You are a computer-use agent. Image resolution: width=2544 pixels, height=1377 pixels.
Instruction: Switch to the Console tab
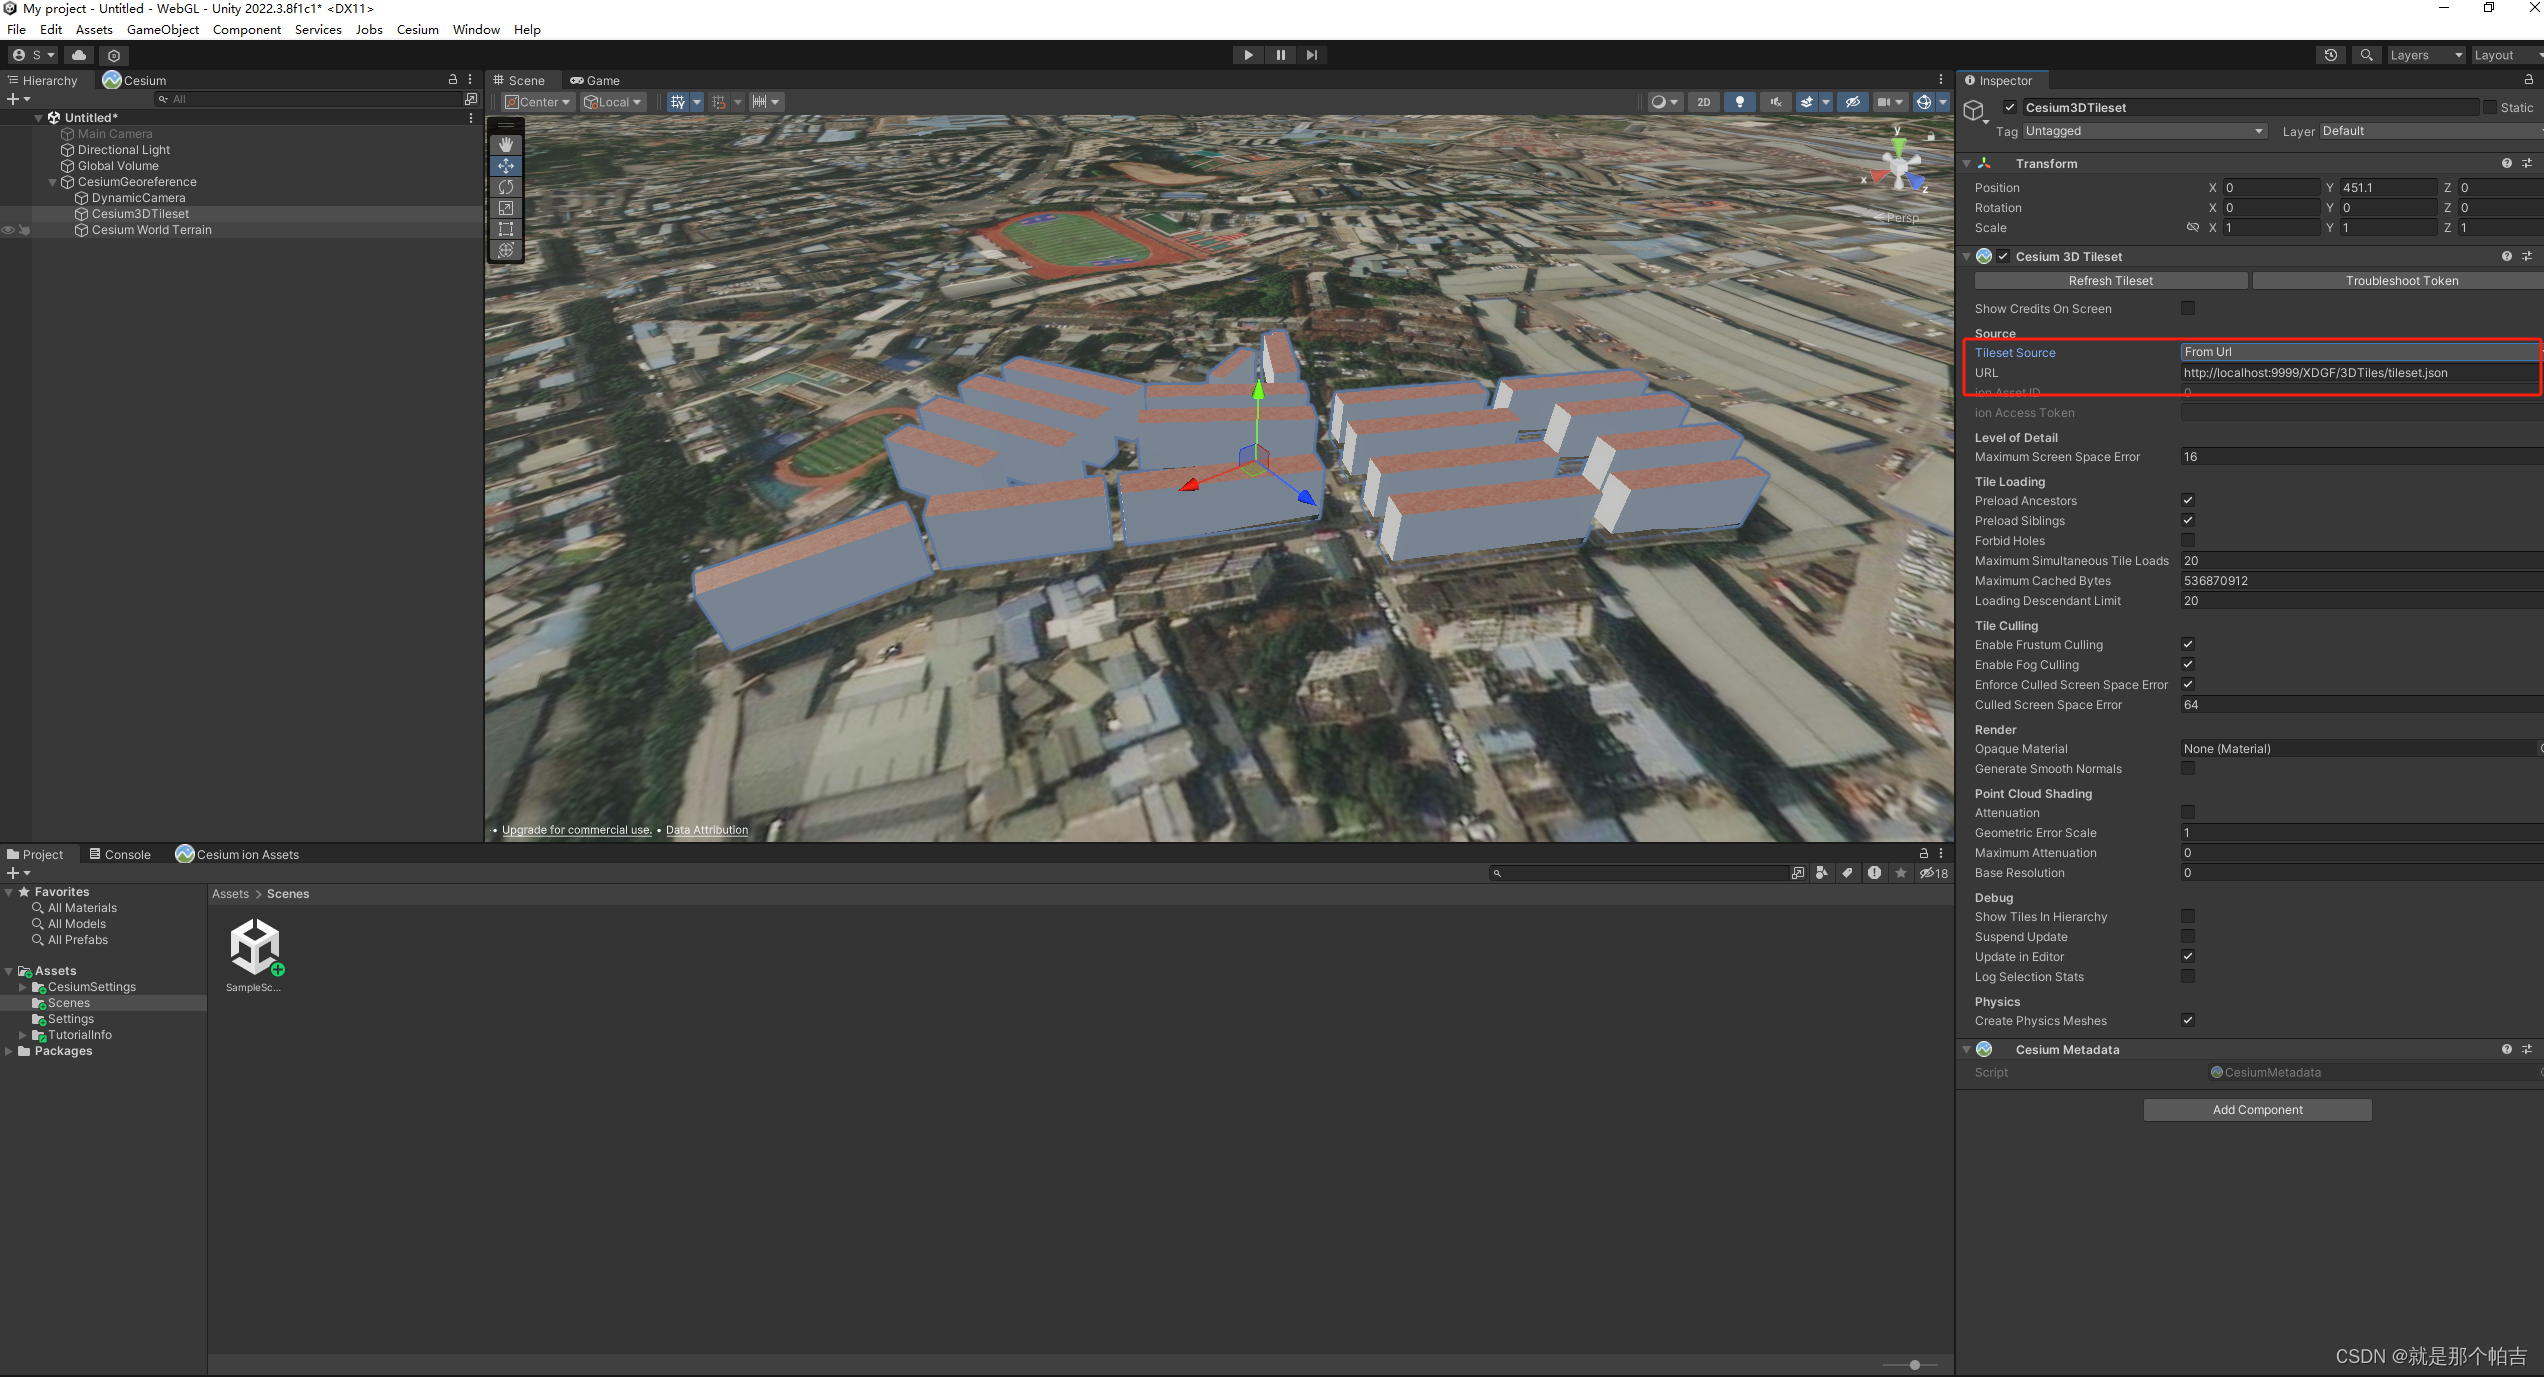[120, 854]
